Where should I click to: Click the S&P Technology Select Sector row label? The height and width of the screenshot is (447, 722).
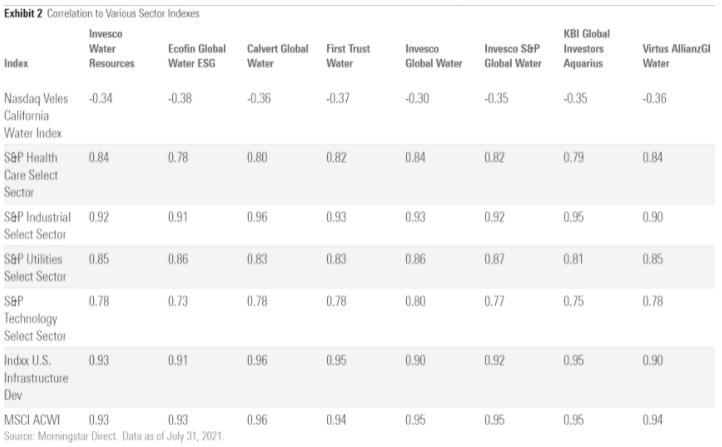pyautogui.click(x=36, y=319)
